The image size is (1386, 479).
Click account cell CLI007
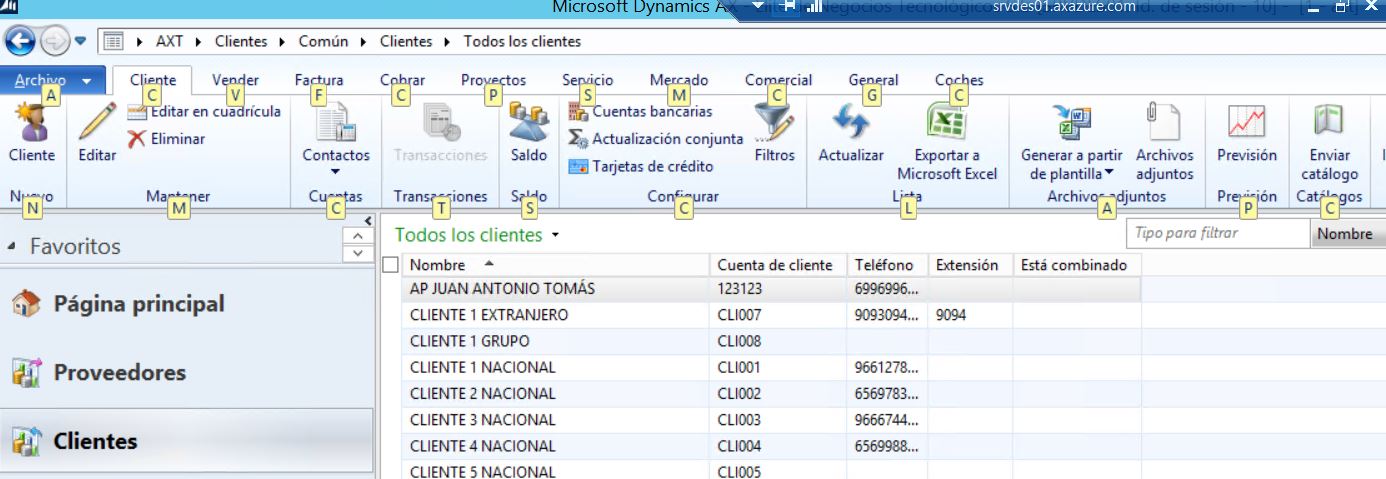click(779, 315)
